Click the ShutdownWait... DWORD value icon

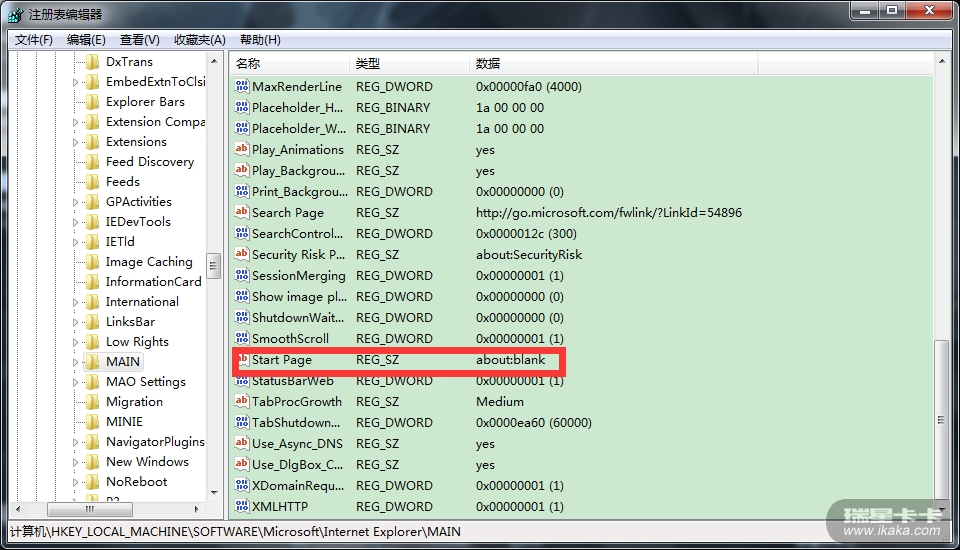click(242, 317)
